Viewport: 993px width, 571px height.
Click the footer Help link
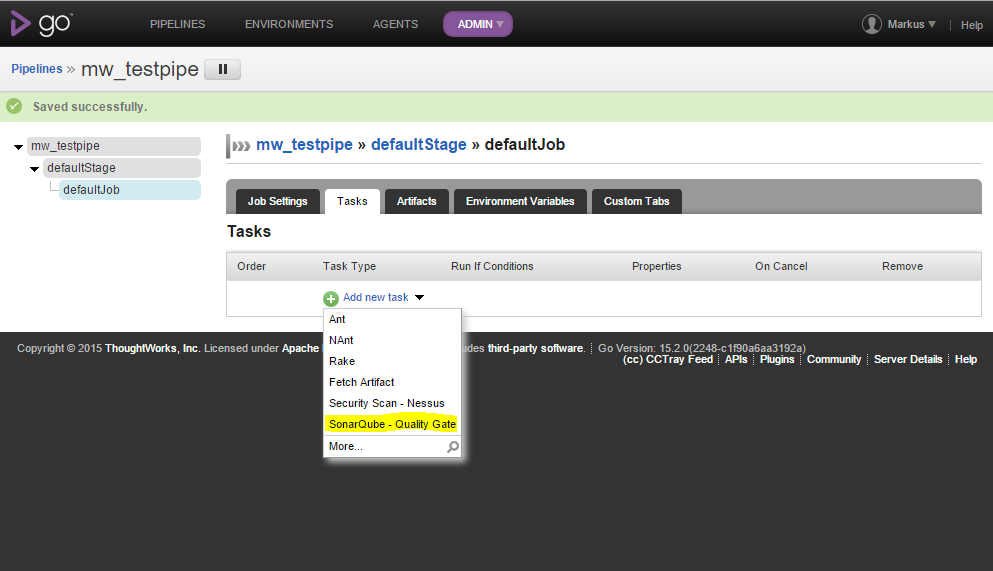click(x=966, y=360)
